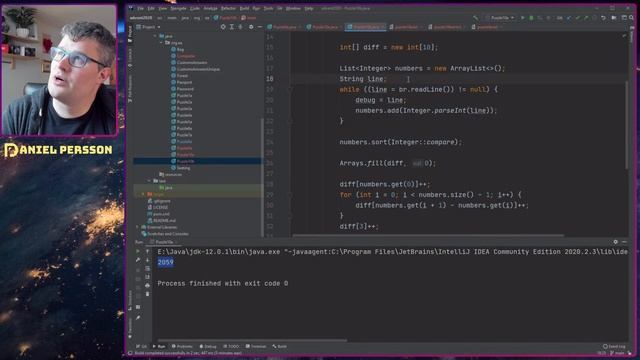Click collapse all icon in Project panel header
The height and width of the screenshot is (360, 640).
click(240, 27)
